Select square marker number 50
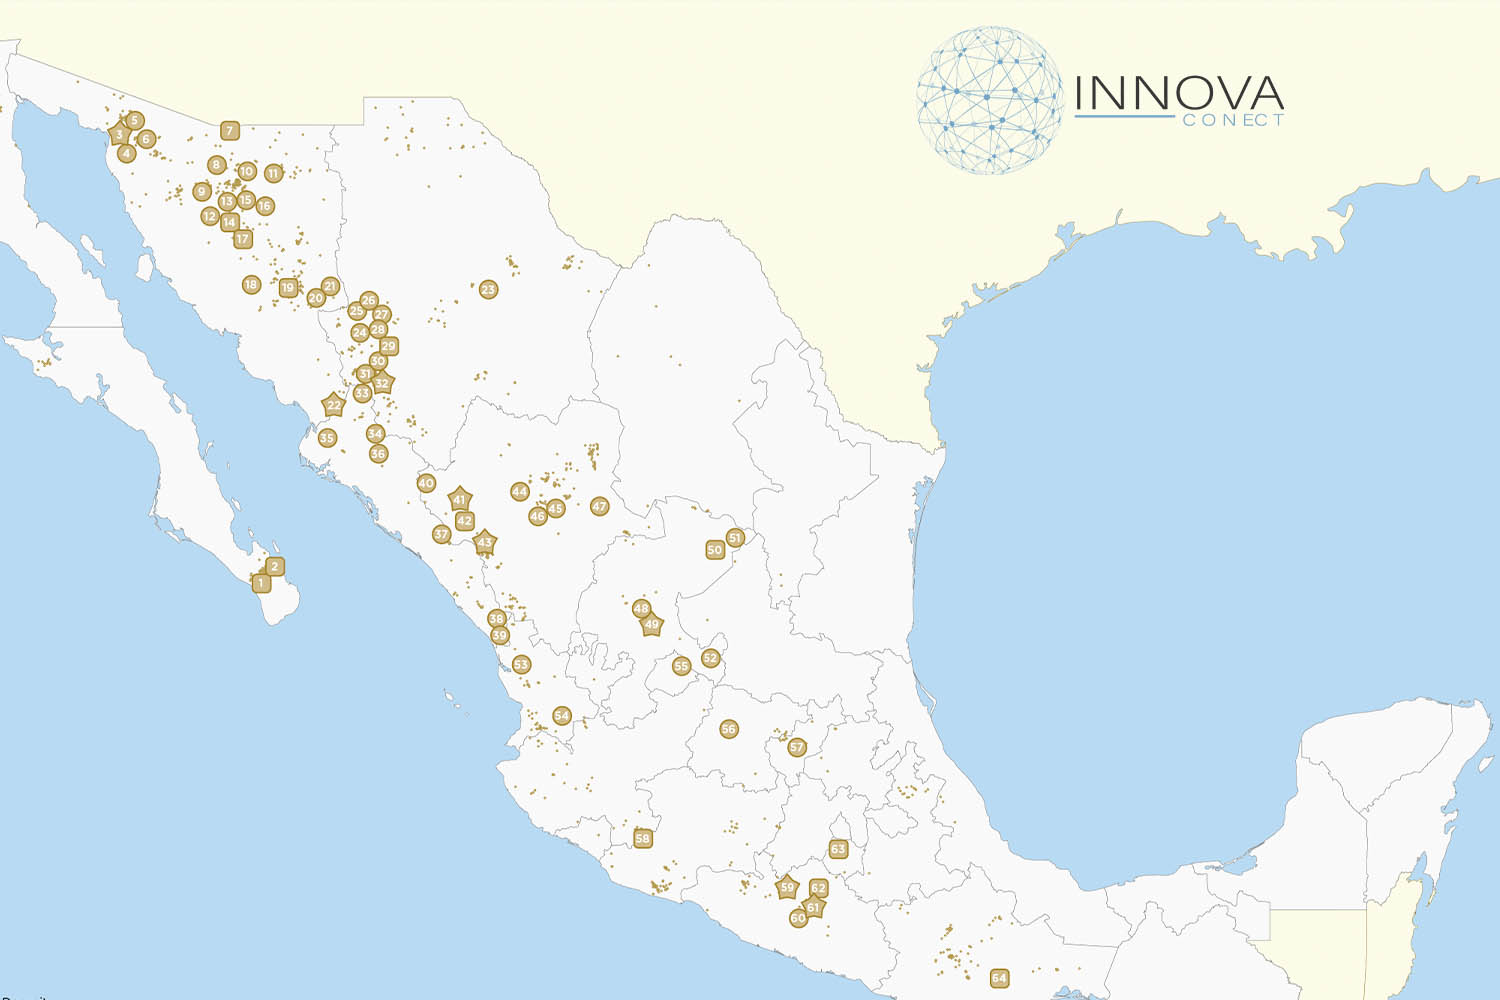The width and height of the screenshot is (1500, 1000). (x=715, y=550)
